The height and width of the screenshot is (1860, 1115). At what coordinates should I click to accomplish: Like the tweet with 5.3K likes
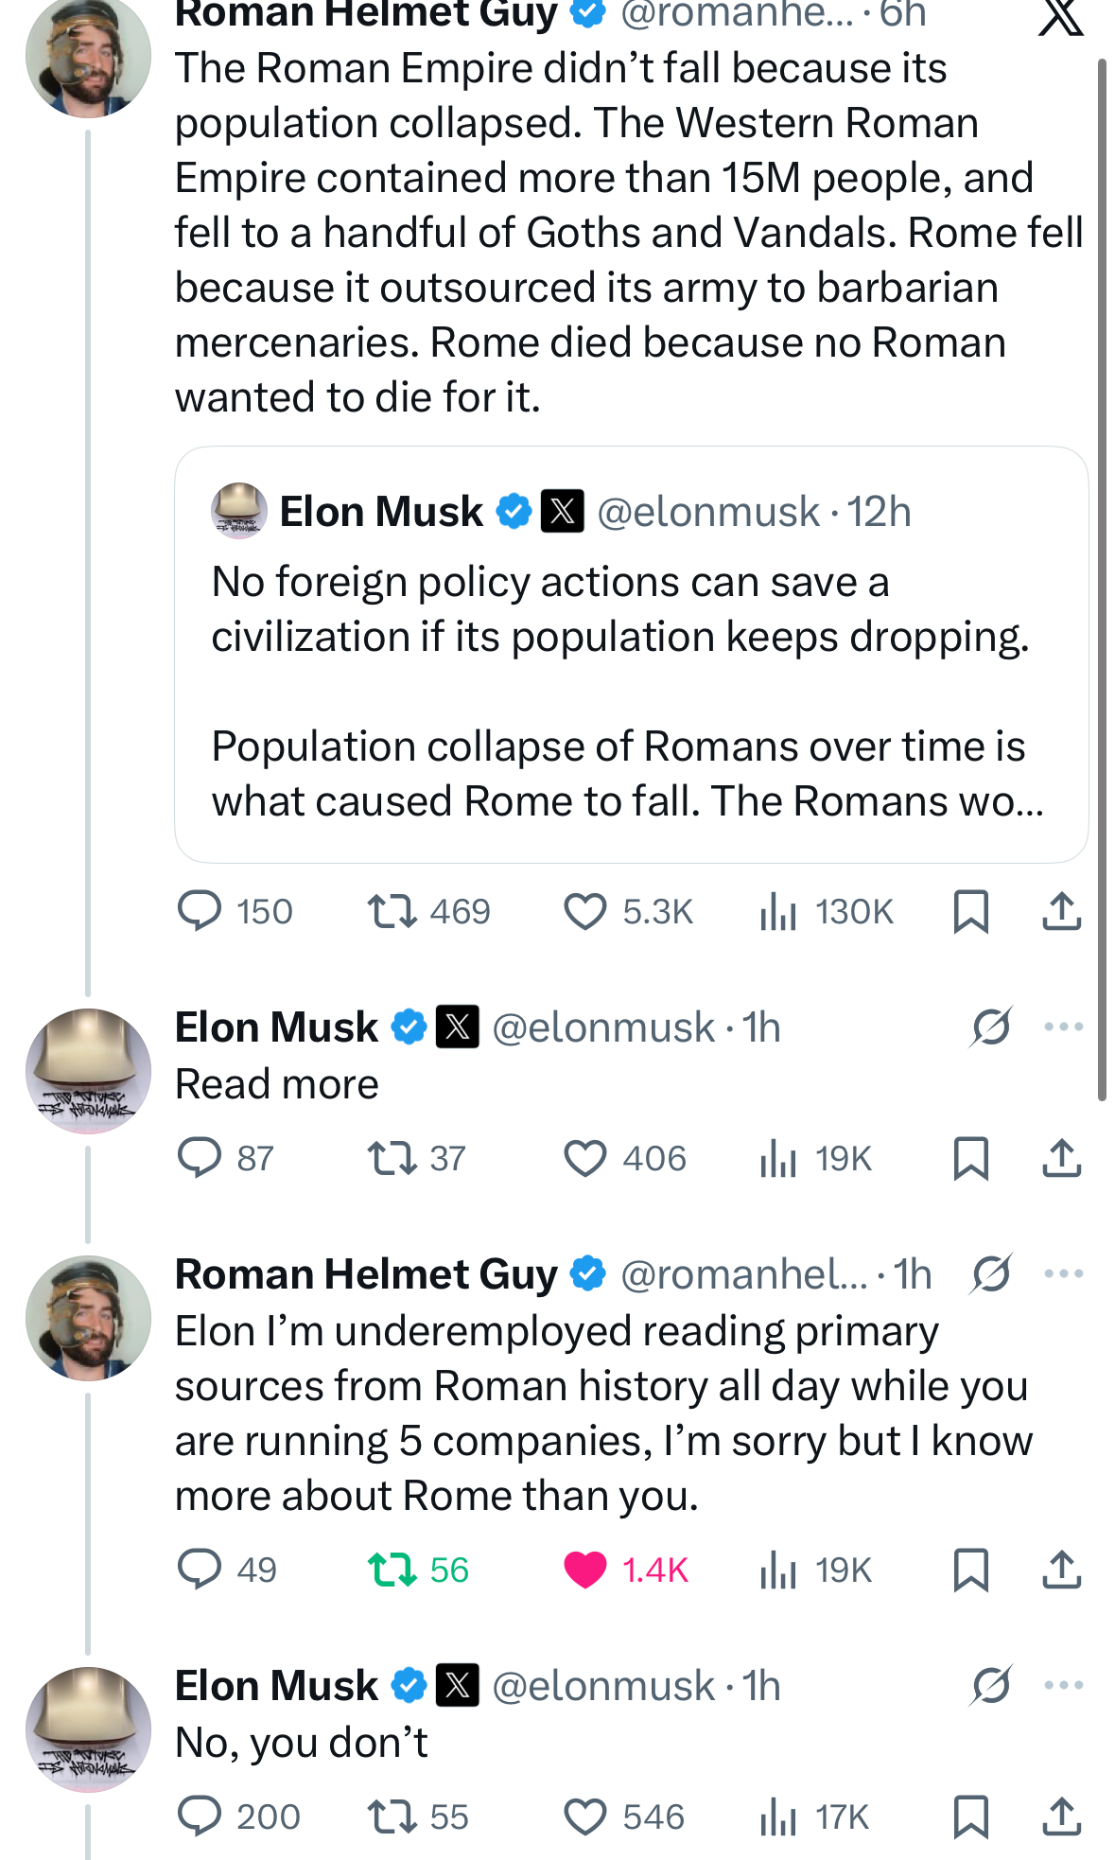[x=585, y=911]
